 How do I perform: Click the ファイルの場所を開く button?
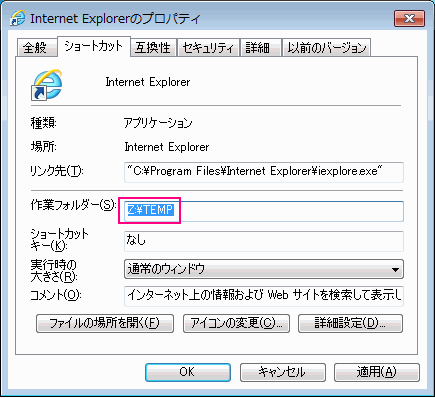click(105, 323)
